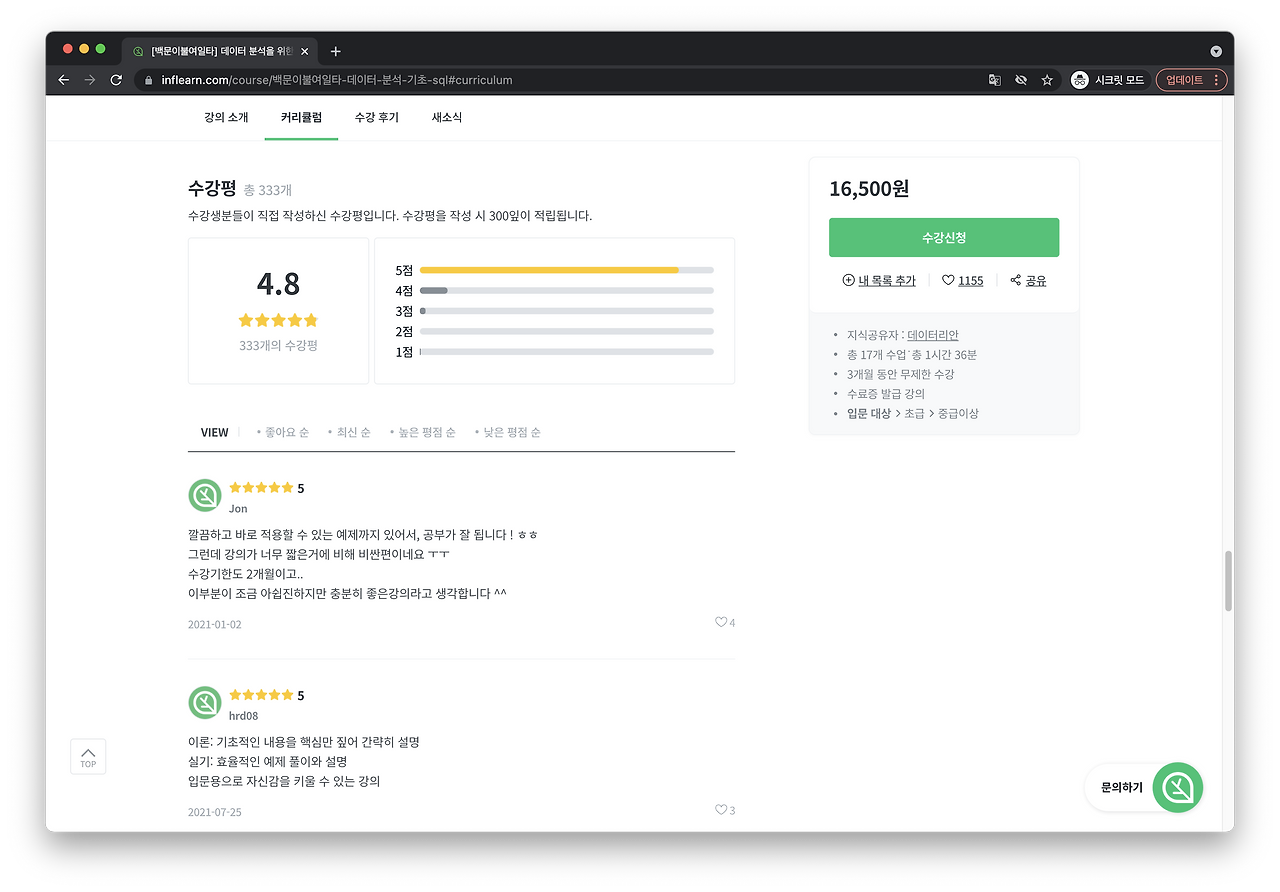Image resolution: width=1280 pixels, height=892 pixels.
Task: Reload the page with the refresh icon
Action: pyautogui.click(x=116, y=80)
